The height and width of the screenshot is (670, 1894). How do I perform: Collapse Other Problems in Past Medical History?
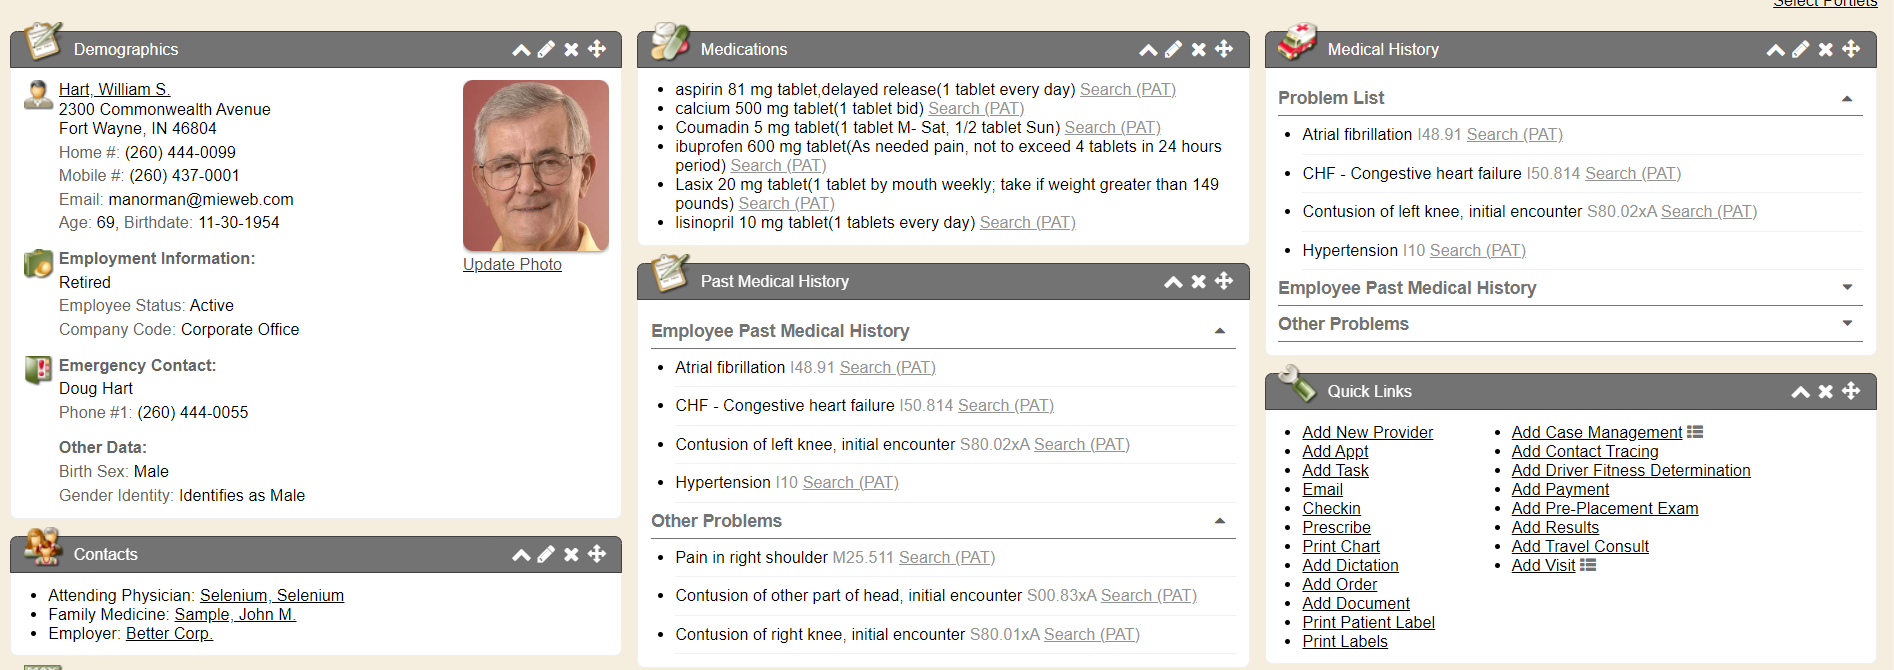(x=1220, y=521)
